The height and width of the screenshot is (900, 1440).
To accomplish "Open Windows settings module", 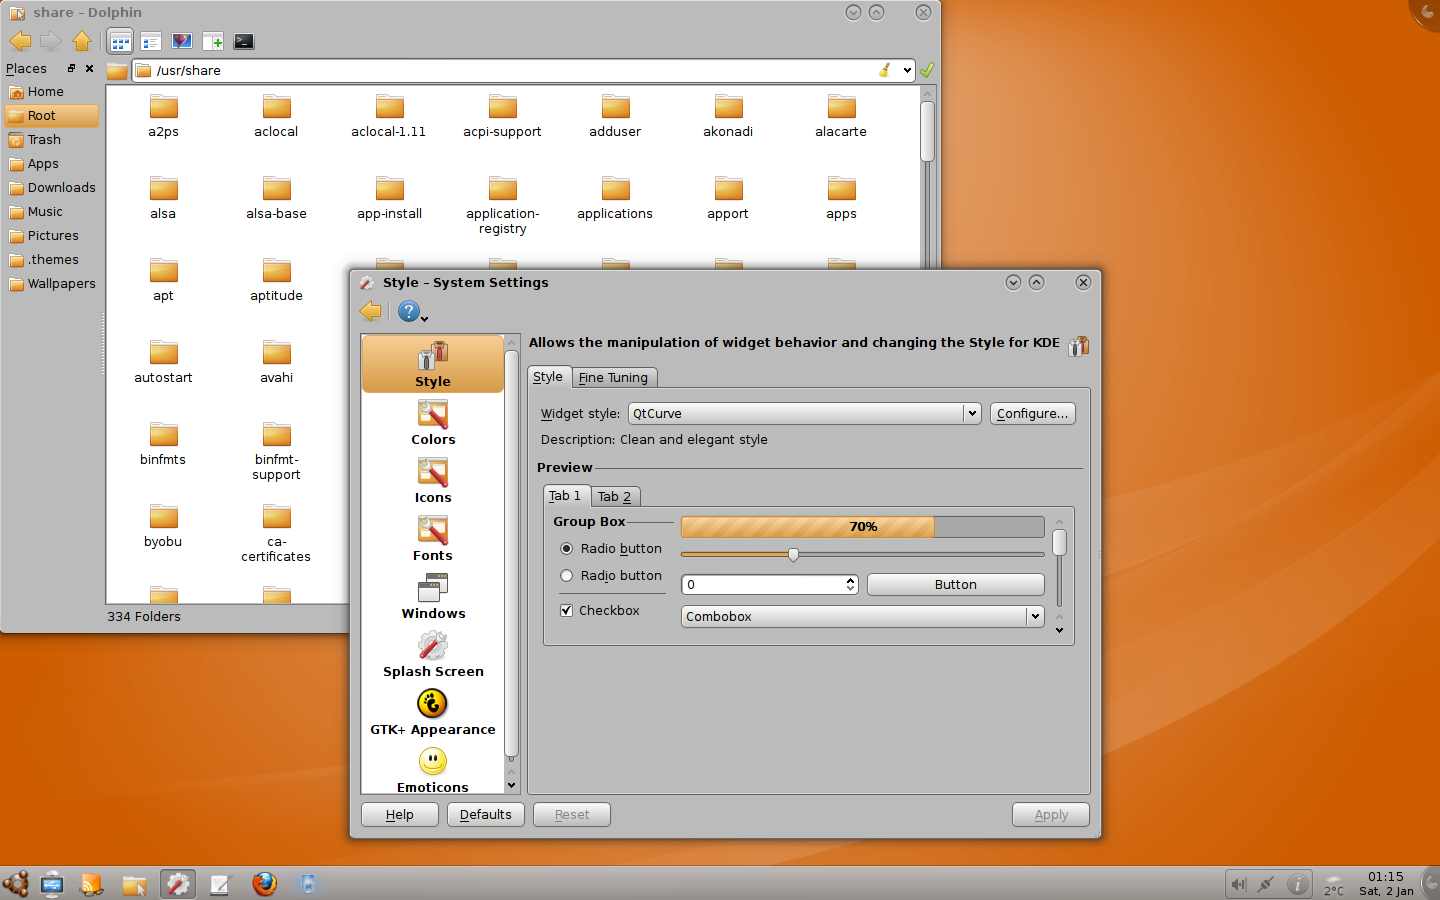I will point(433,596).
